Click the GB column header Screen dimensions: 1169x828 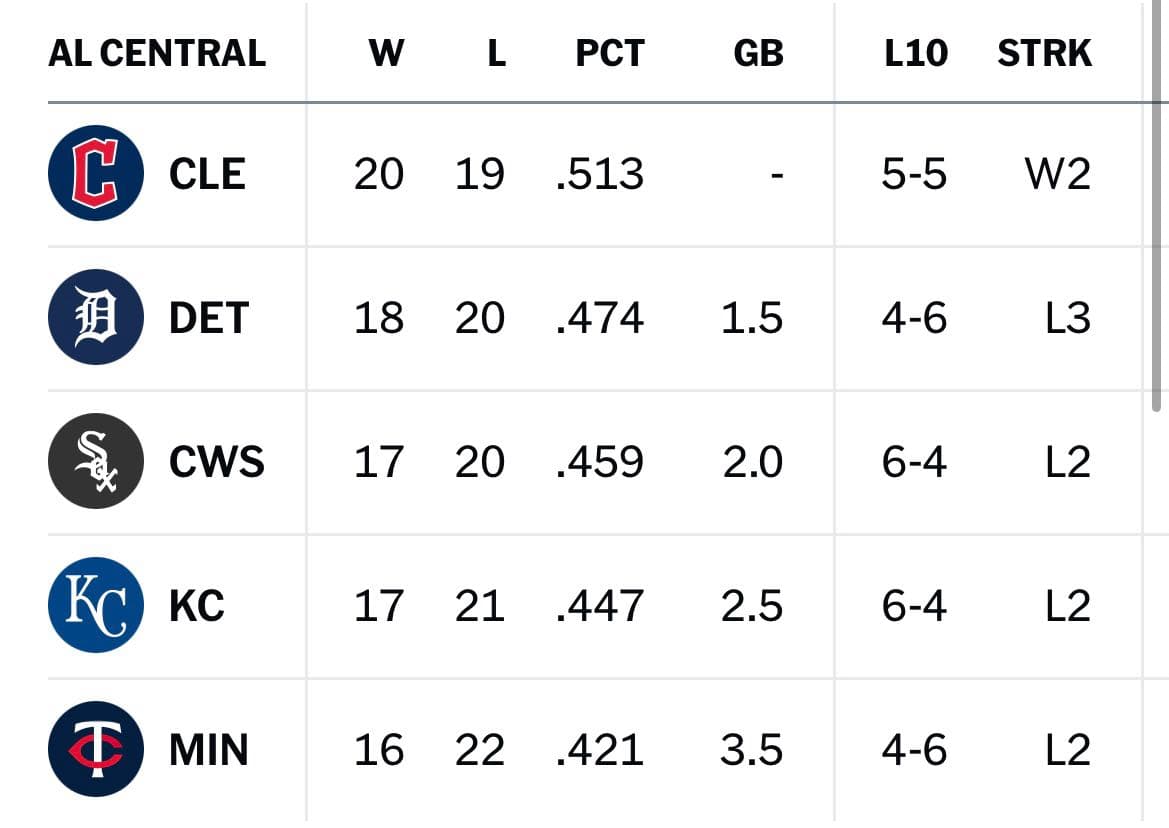pos(758,53)
